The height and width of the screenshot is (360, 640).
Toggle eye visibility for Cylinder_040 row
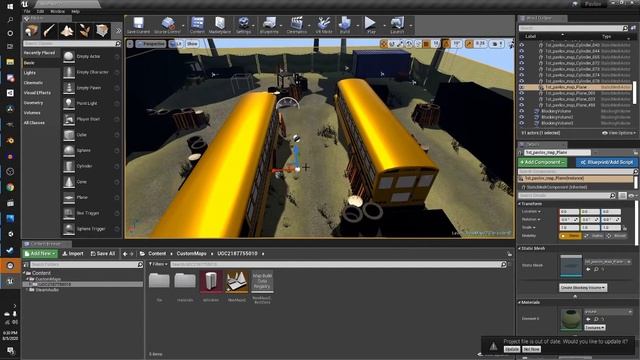coord(522,45)
